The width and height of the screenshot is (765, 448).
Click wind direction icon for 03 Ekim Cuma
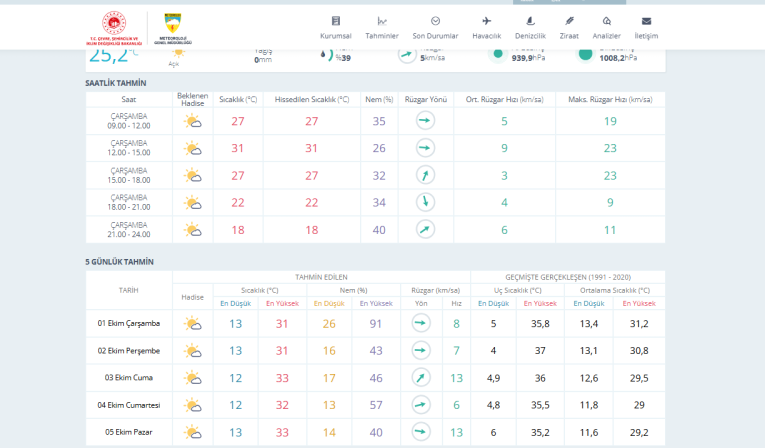coord(421,378)
